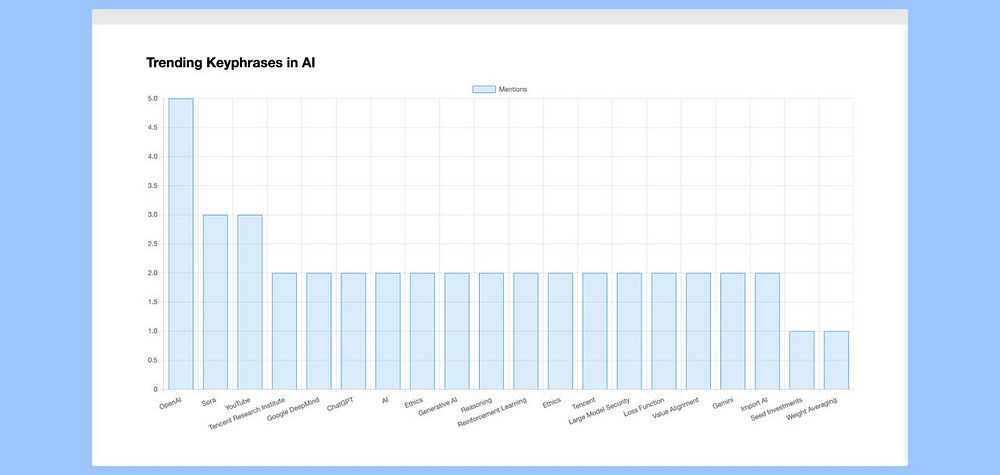
Task: Click the 3.5 value on the y-axis
Action: pos(152,186)
